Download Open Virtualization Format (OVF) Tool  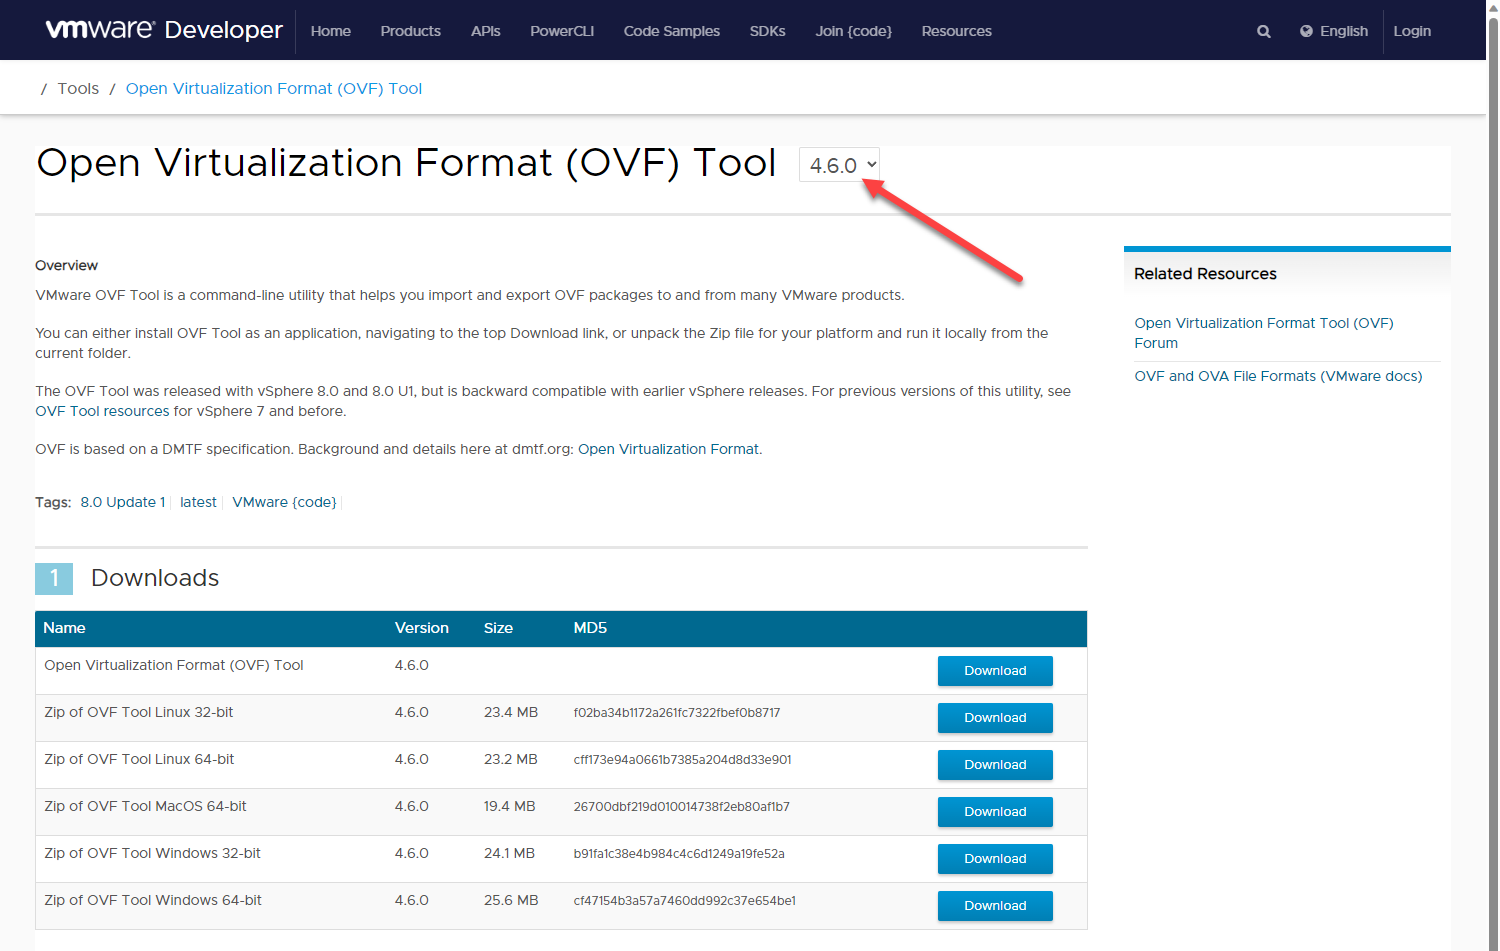995,671
